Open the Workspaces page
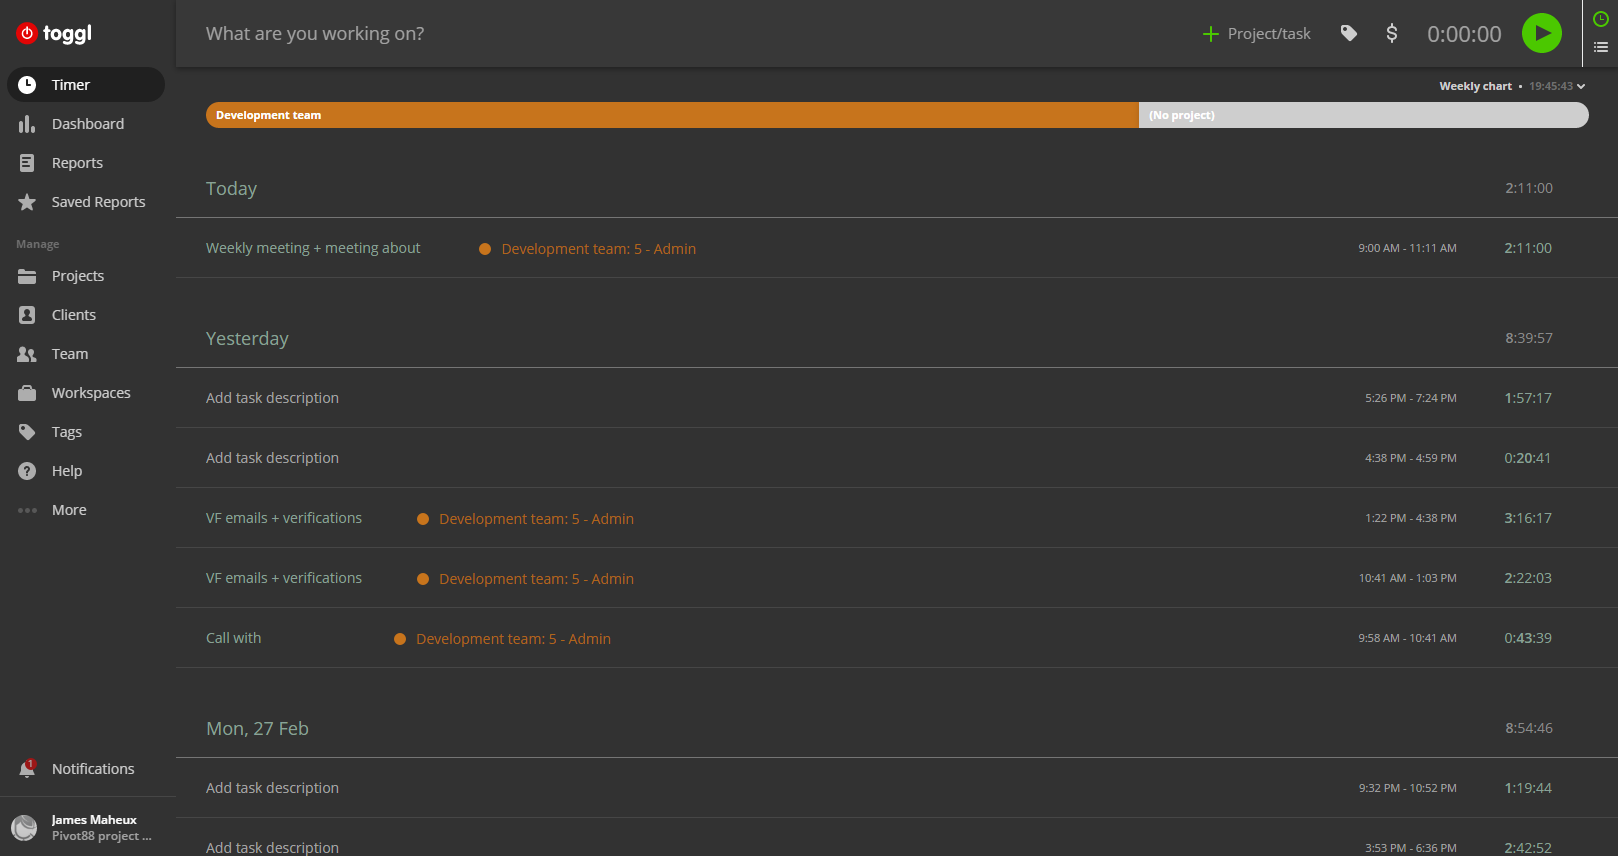Image resolution: width=1618 pixels, height=856 pixels. [86, 393]
